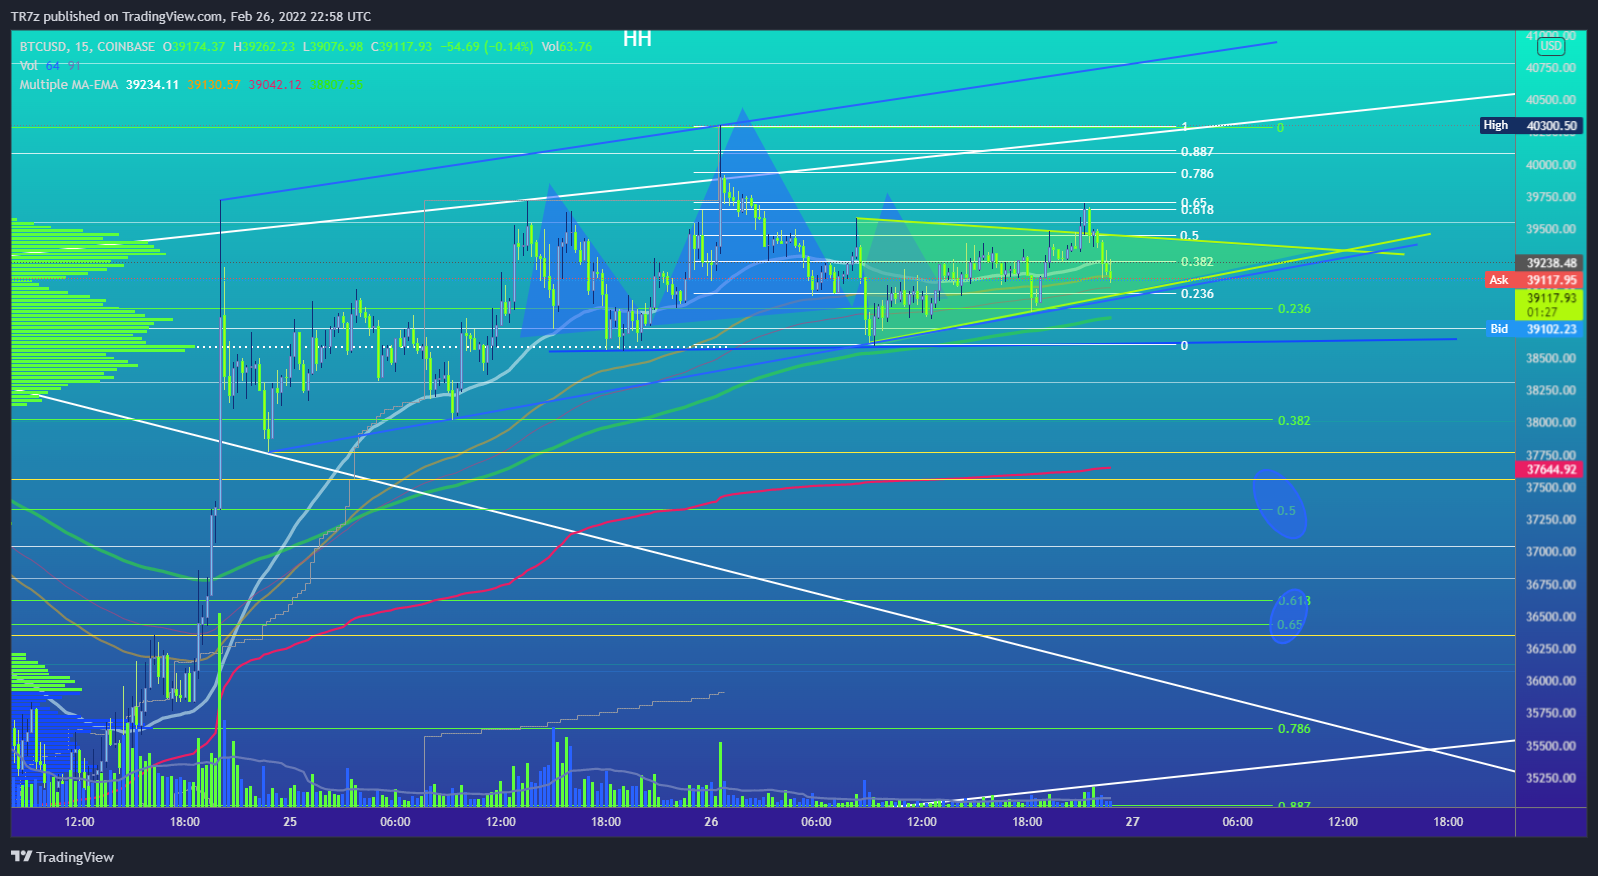Screen dimensions: 1598x876
Task: Click the white 0.786 Fibonacci level label
Action: pyautogui.click(x=1197, y=174)
